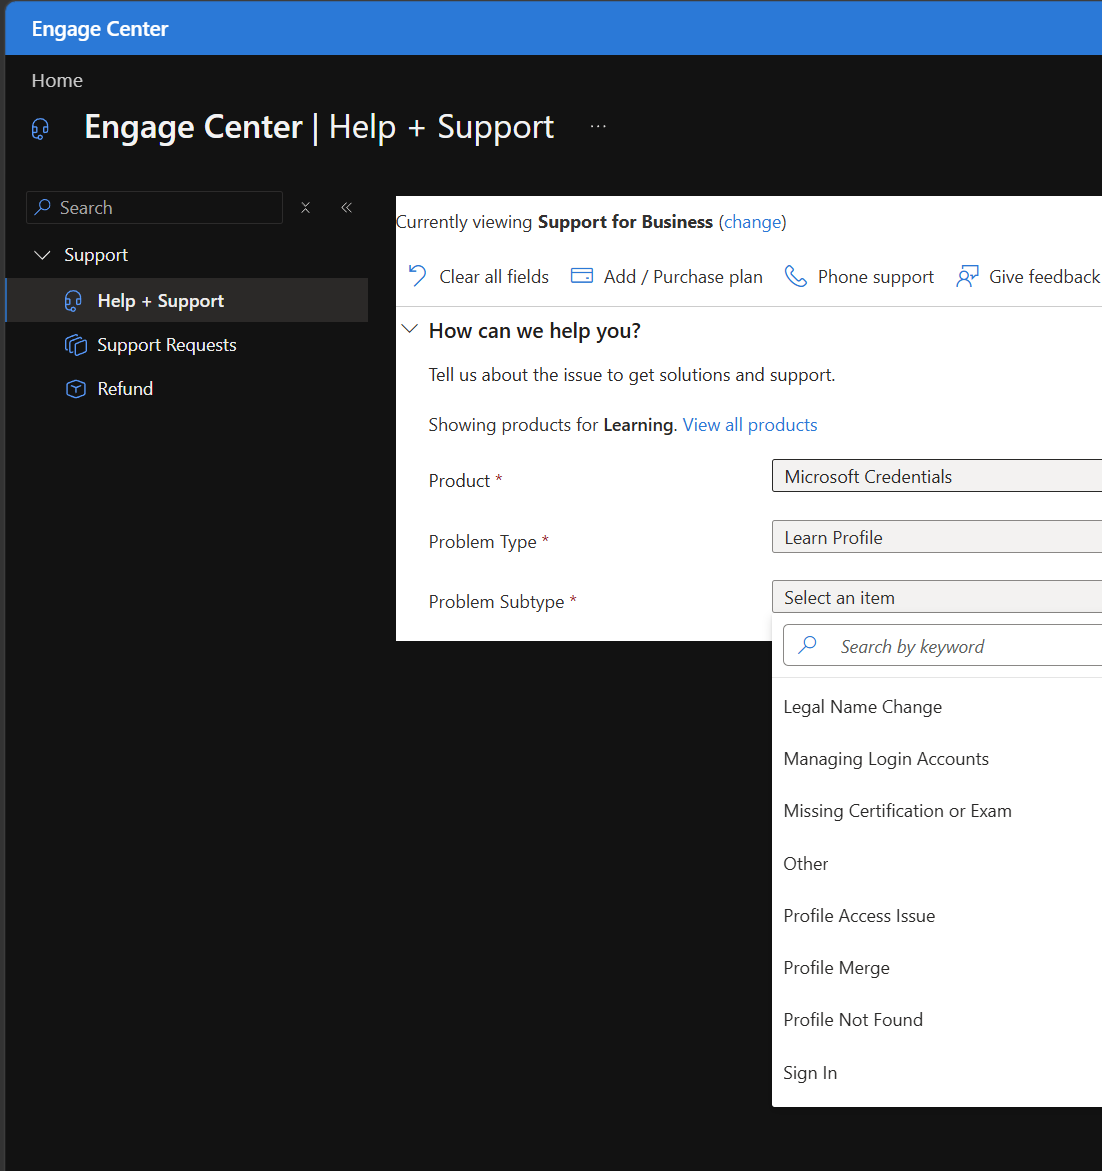Collapse the sidebar with the double chevron
This screenshot has width=1102, height=1171.
click(346, 208)
